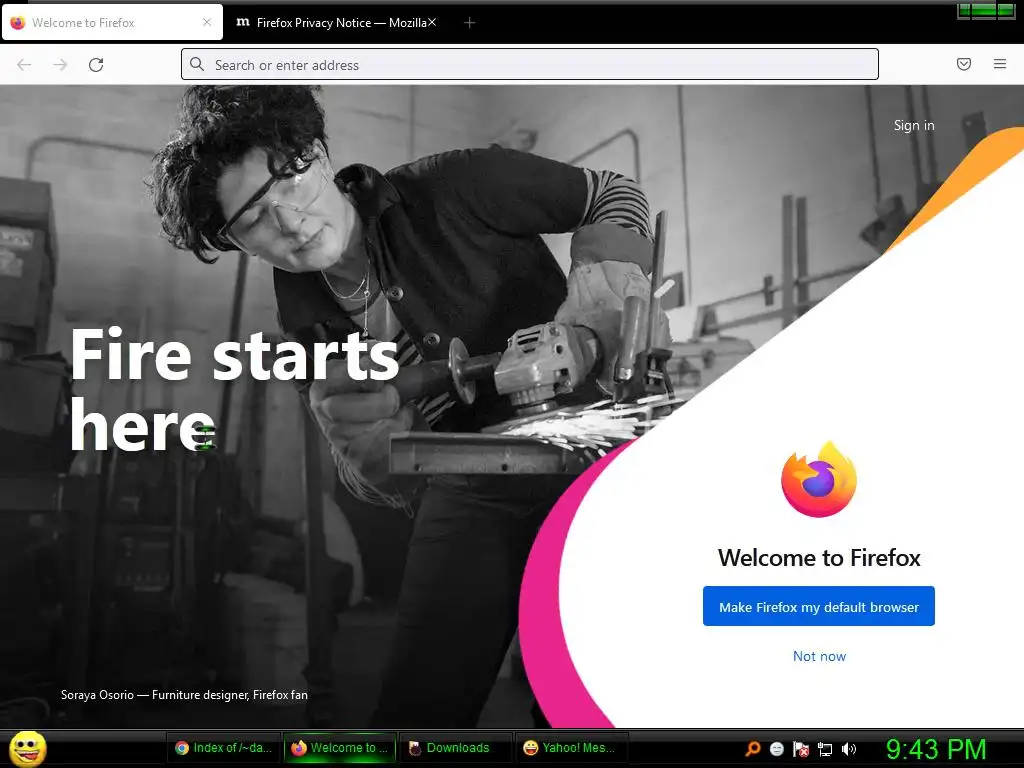Close the Welcome to Firefox tab
This screenshot has height=768, width=1024.
point(207,22)
